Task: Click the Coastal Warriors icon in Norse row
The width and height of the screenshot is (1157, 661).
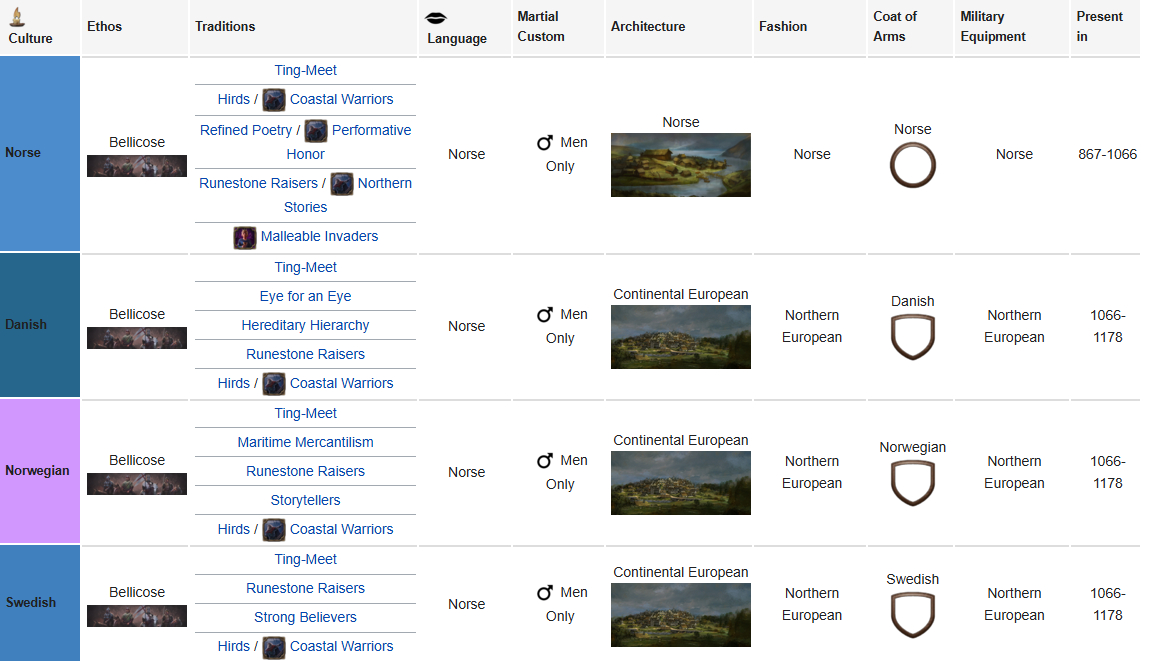Action: click(273, 100)
